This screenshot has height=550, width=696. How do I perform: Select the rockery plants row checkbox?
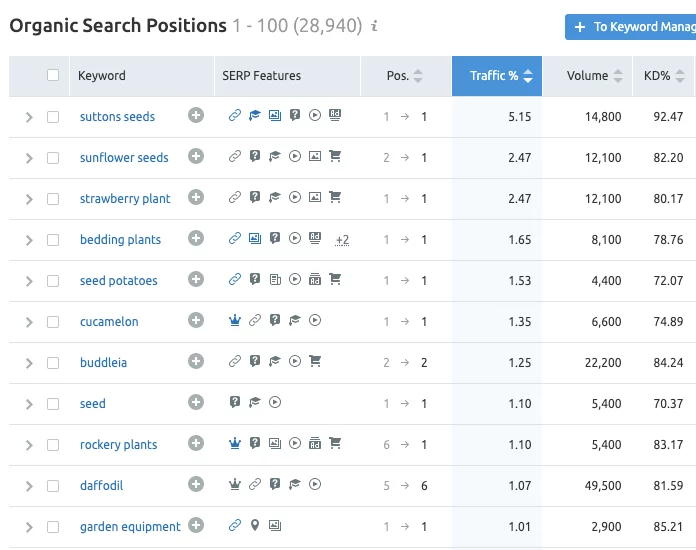tap(53, 445)
